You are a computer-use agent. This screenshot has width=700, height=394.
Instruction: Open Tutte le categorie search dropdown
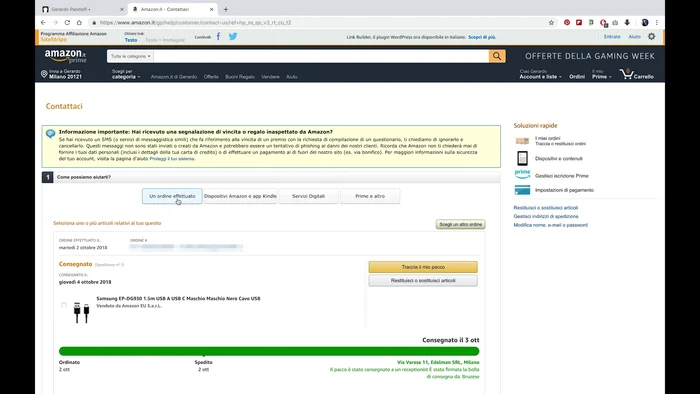click(130, 56)
